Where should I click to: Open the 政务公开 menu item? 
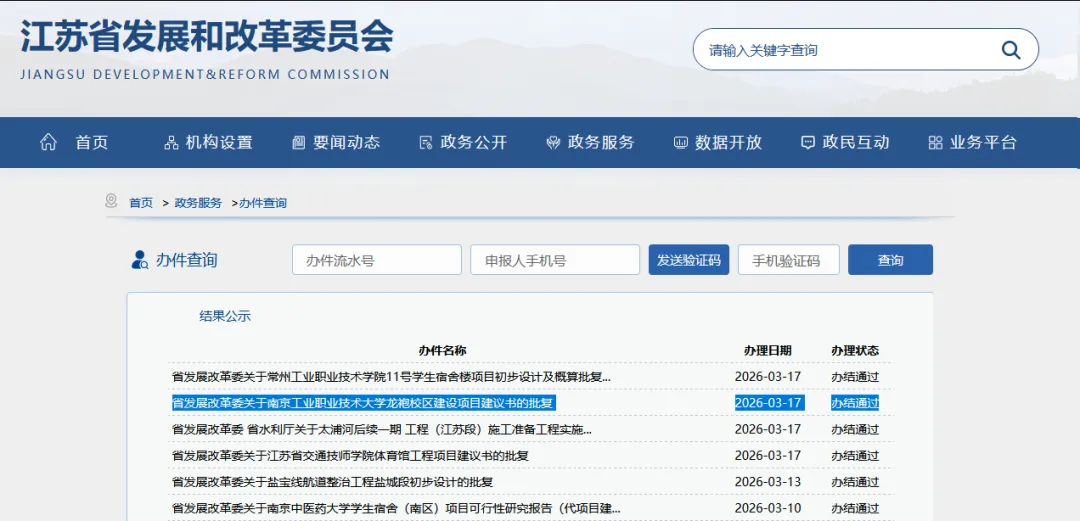point(474,143)
